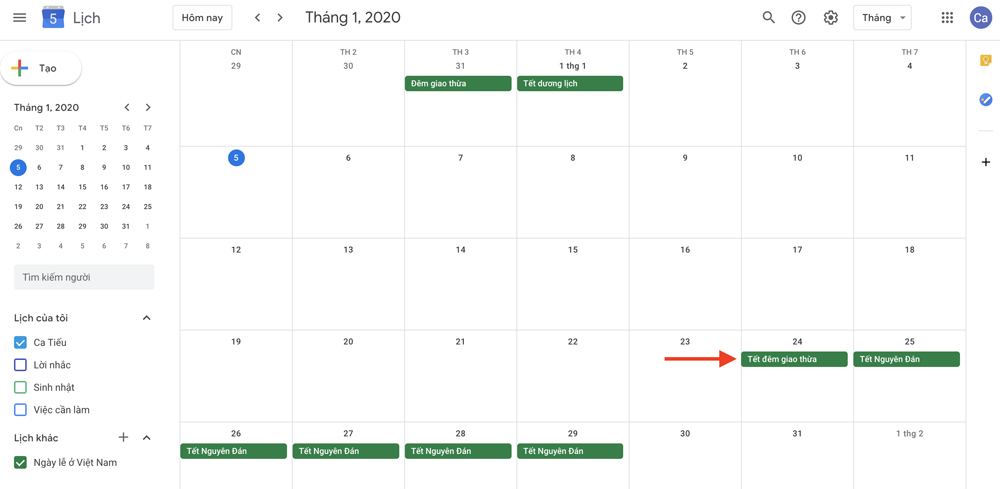The height and width of the screenshot is (489, 1000).
Task: Open the help question mark icon
Action: click(798, 18)
